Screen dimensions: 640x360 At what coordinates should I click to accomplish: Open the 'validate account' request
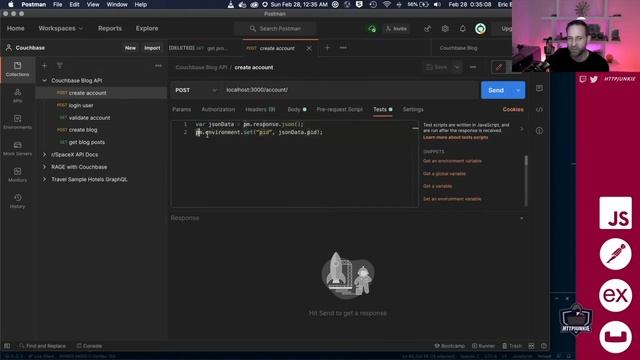tap(89, 118)
